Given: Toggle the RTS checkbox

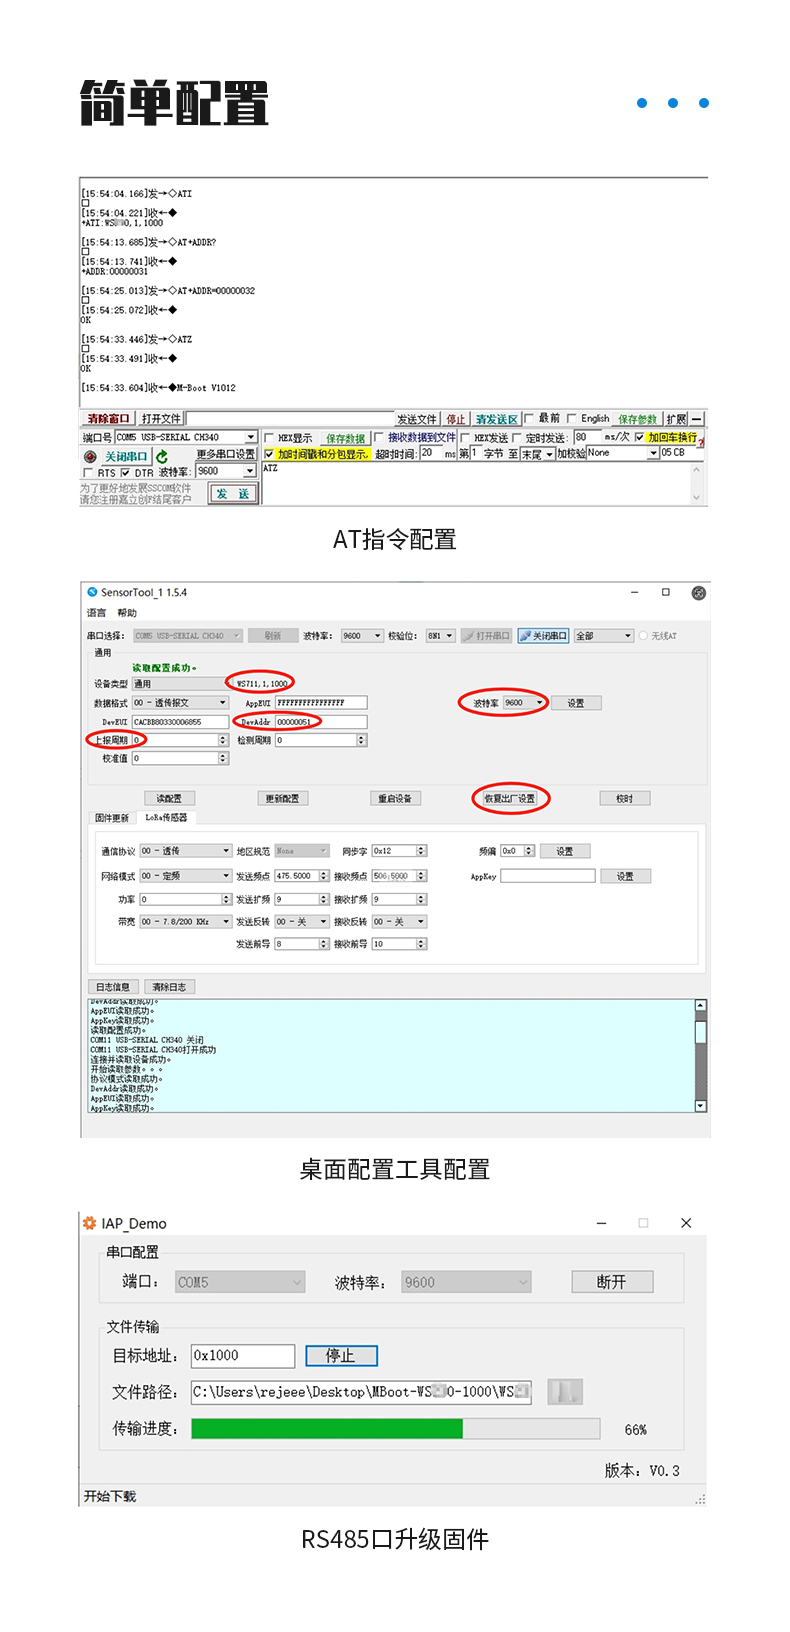Looking at the screenshot, I should click(x=88, y=473).
